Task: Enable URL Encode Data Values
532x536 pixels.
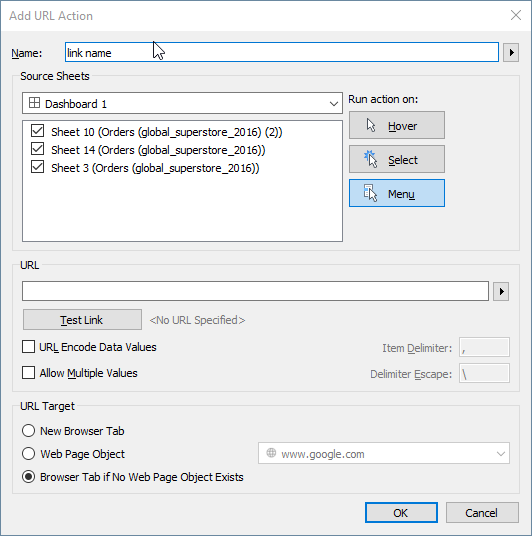Action: click(28, 346)
